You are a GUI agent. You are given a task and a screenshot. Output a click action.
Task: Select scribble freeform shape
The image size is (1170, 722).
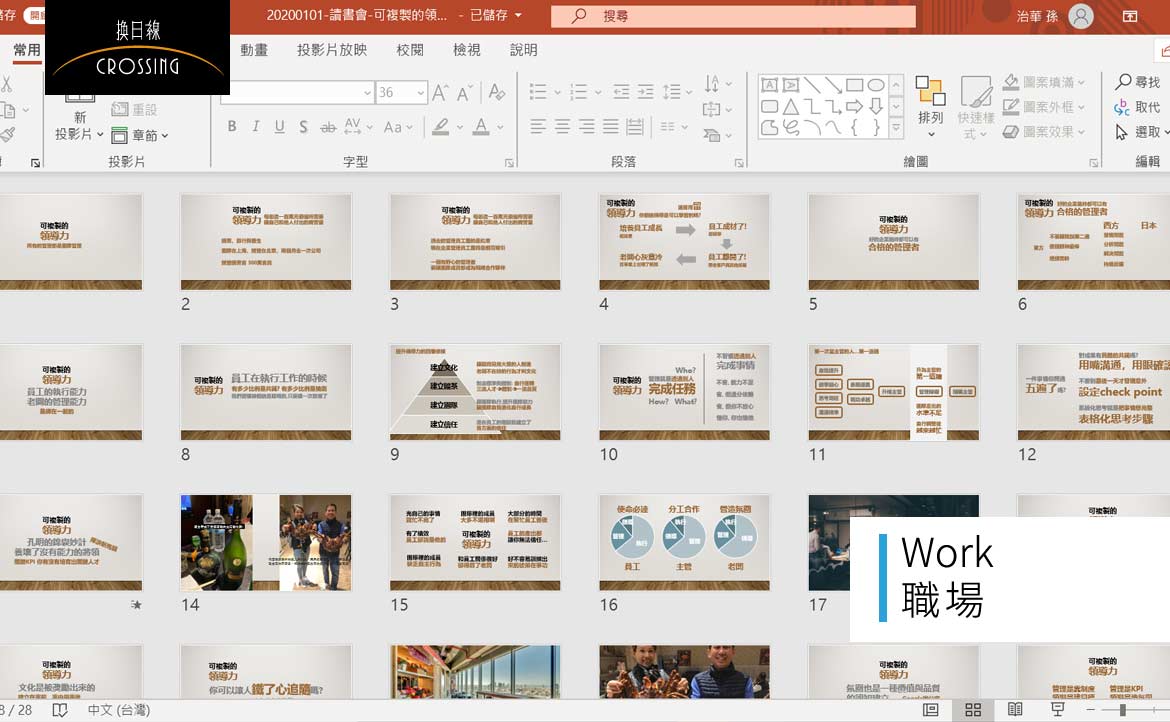pos(791,128)
